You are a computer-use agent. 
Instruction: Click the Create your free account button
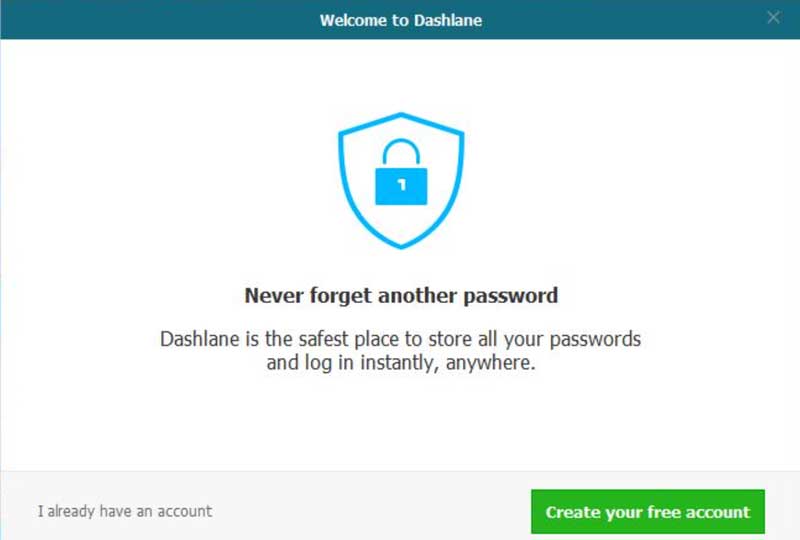(647, 512)
